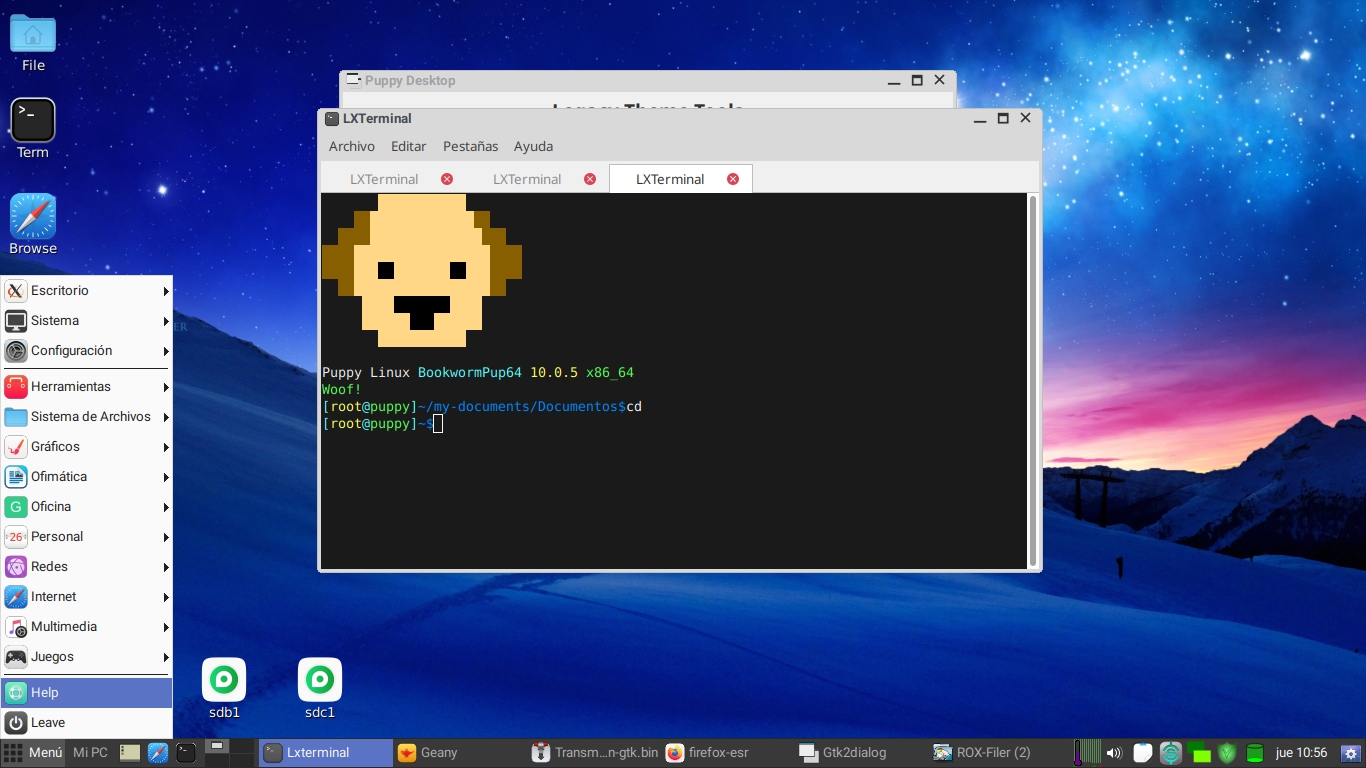Viewport: 1366px width, 768px height.
Task: Close the first LXTerminal tab
Action: pos(447,179)
